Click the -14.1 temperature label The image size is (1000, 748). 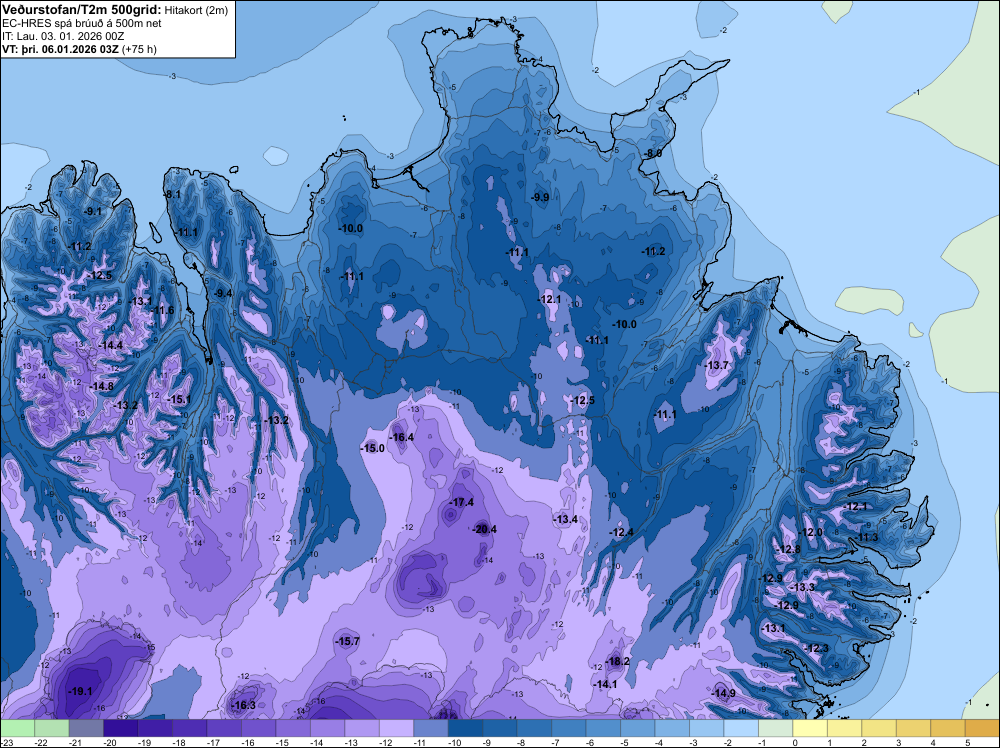[x=606, y=685]
